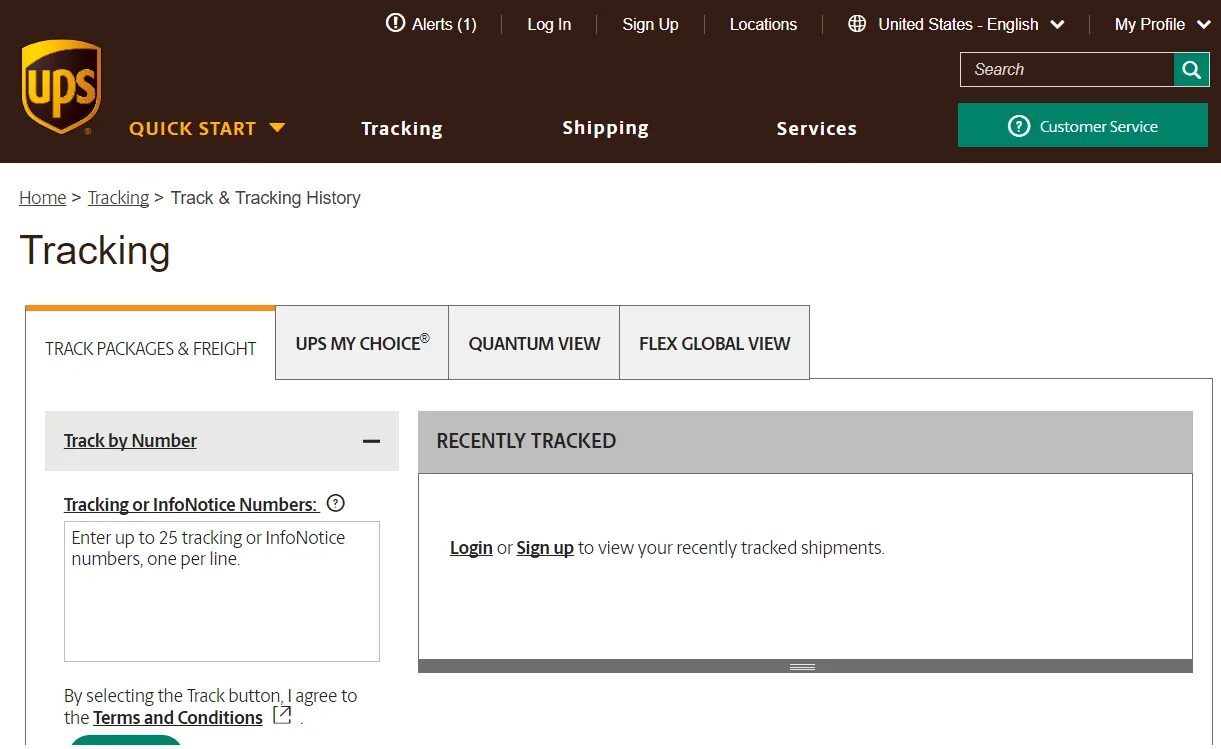Collapse Track by Number with minus icon
Viewport: 1221px width, 749px height.
(371, 441)
